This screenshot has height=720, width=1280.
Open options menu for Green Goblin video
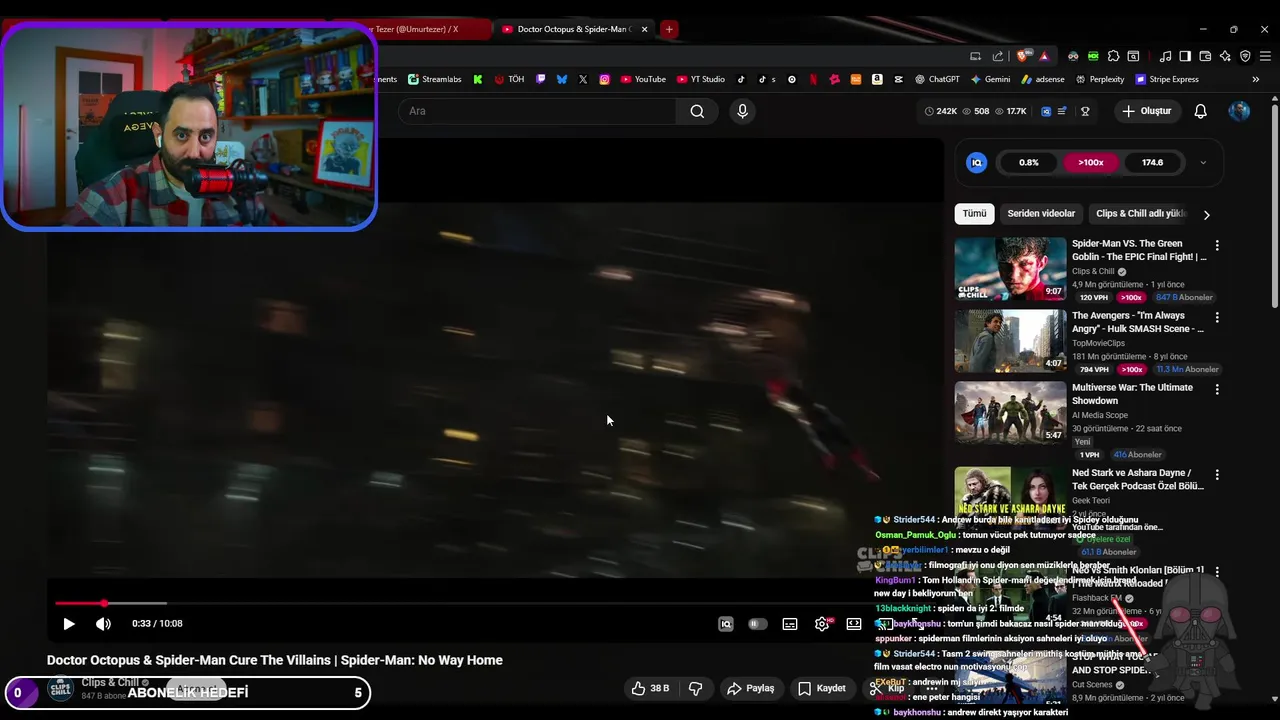click(x=1217, y=245)
